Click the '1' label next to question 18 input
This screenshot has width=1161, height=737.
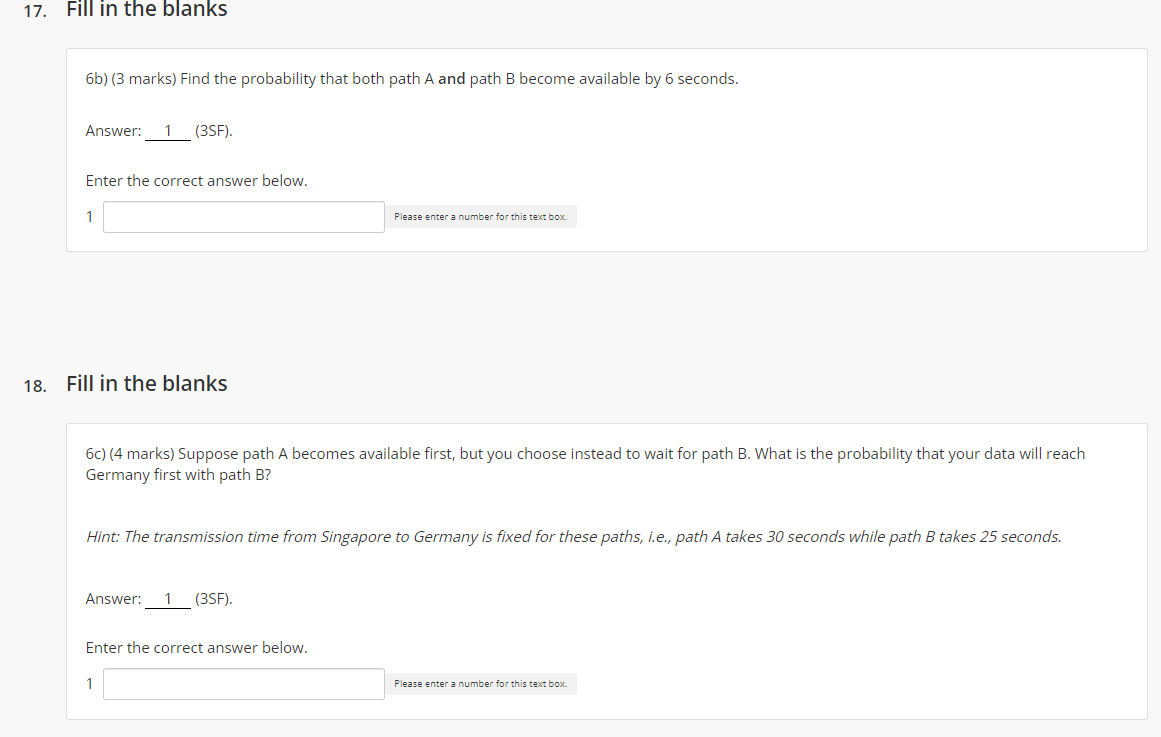pos(89,683)
